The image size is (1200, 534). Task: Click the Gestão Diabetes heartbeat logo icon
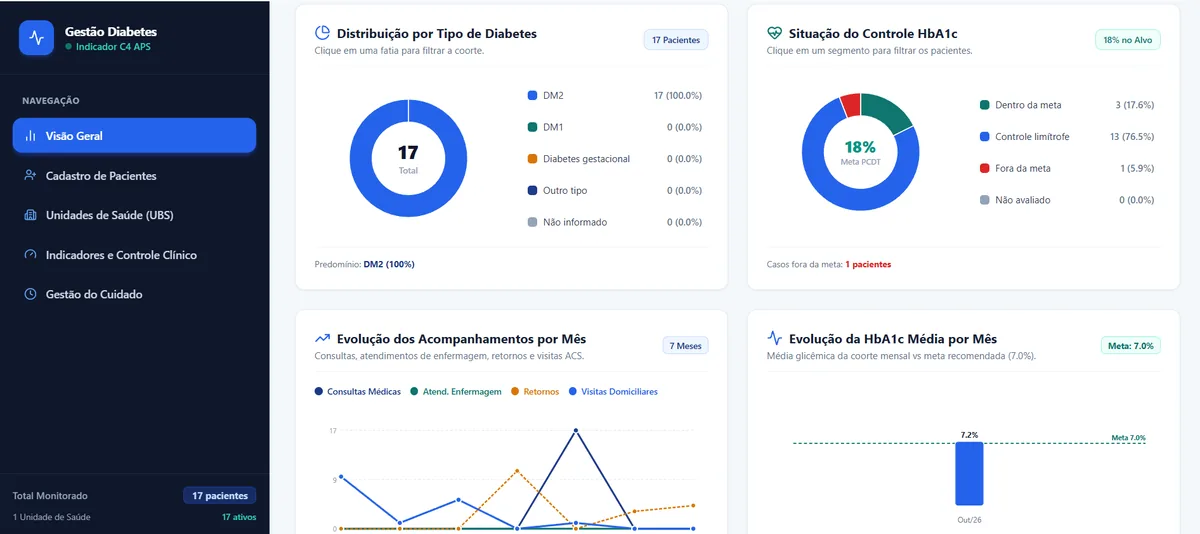pyautogui.click(x=37, y=38)
